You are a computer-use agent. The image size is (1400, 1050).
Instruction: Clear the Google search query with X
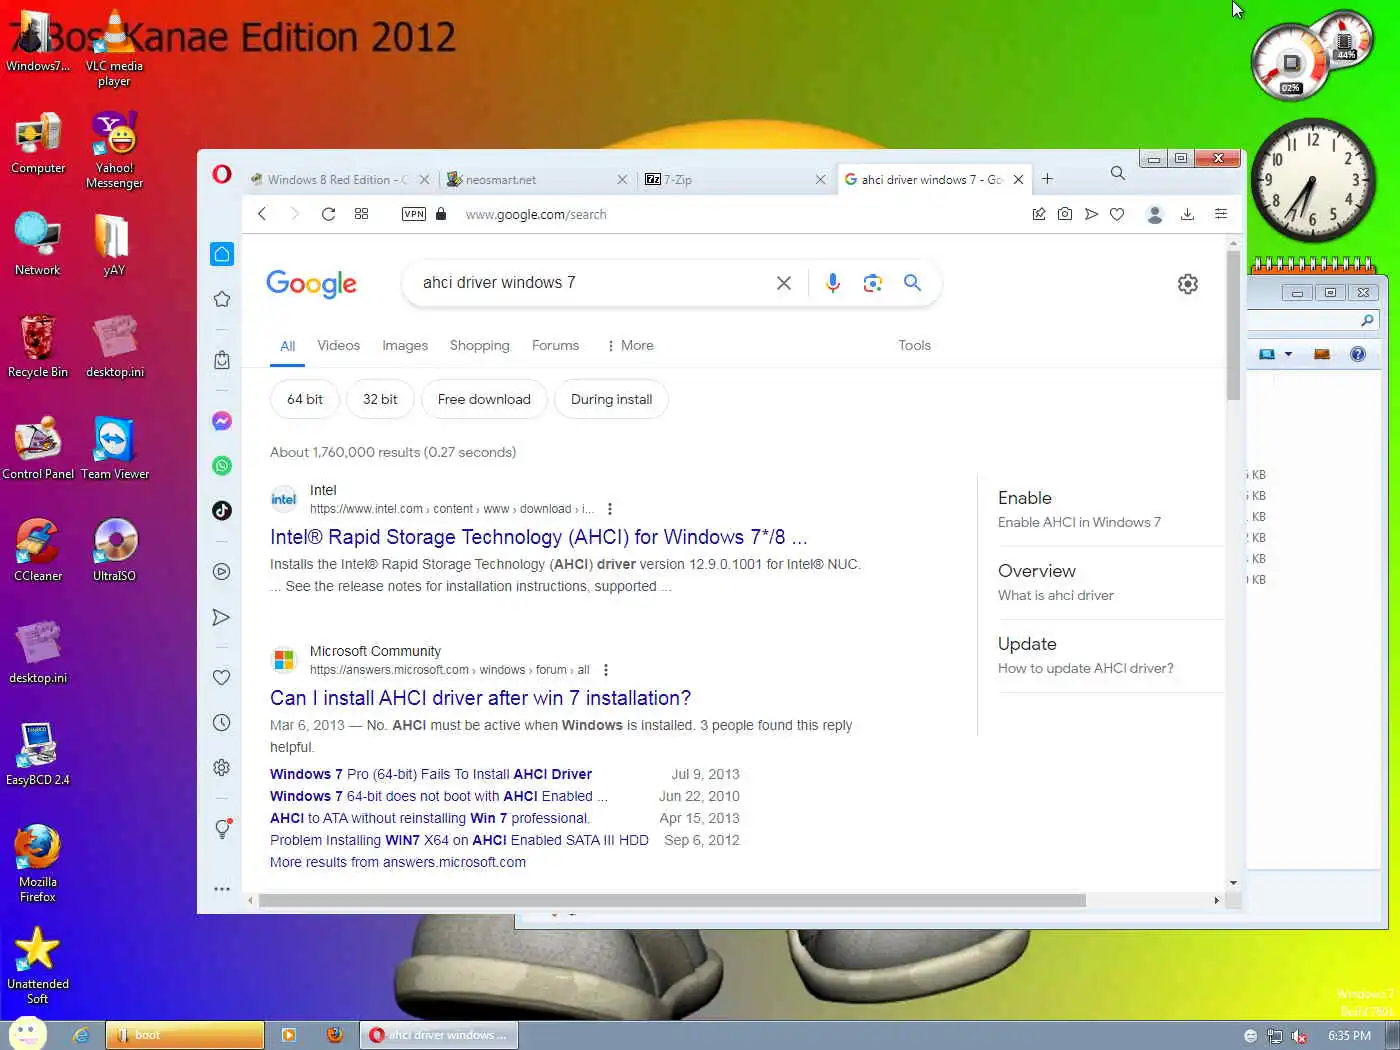coord(784,283)
